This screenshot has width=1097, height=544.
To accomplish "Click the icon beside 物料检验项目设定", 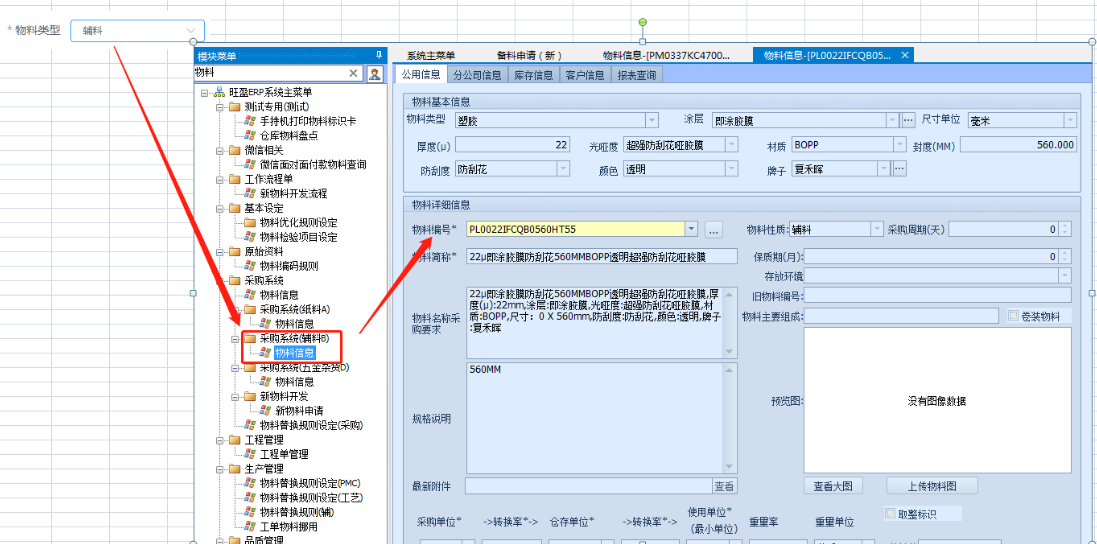I will coord(250,237).
